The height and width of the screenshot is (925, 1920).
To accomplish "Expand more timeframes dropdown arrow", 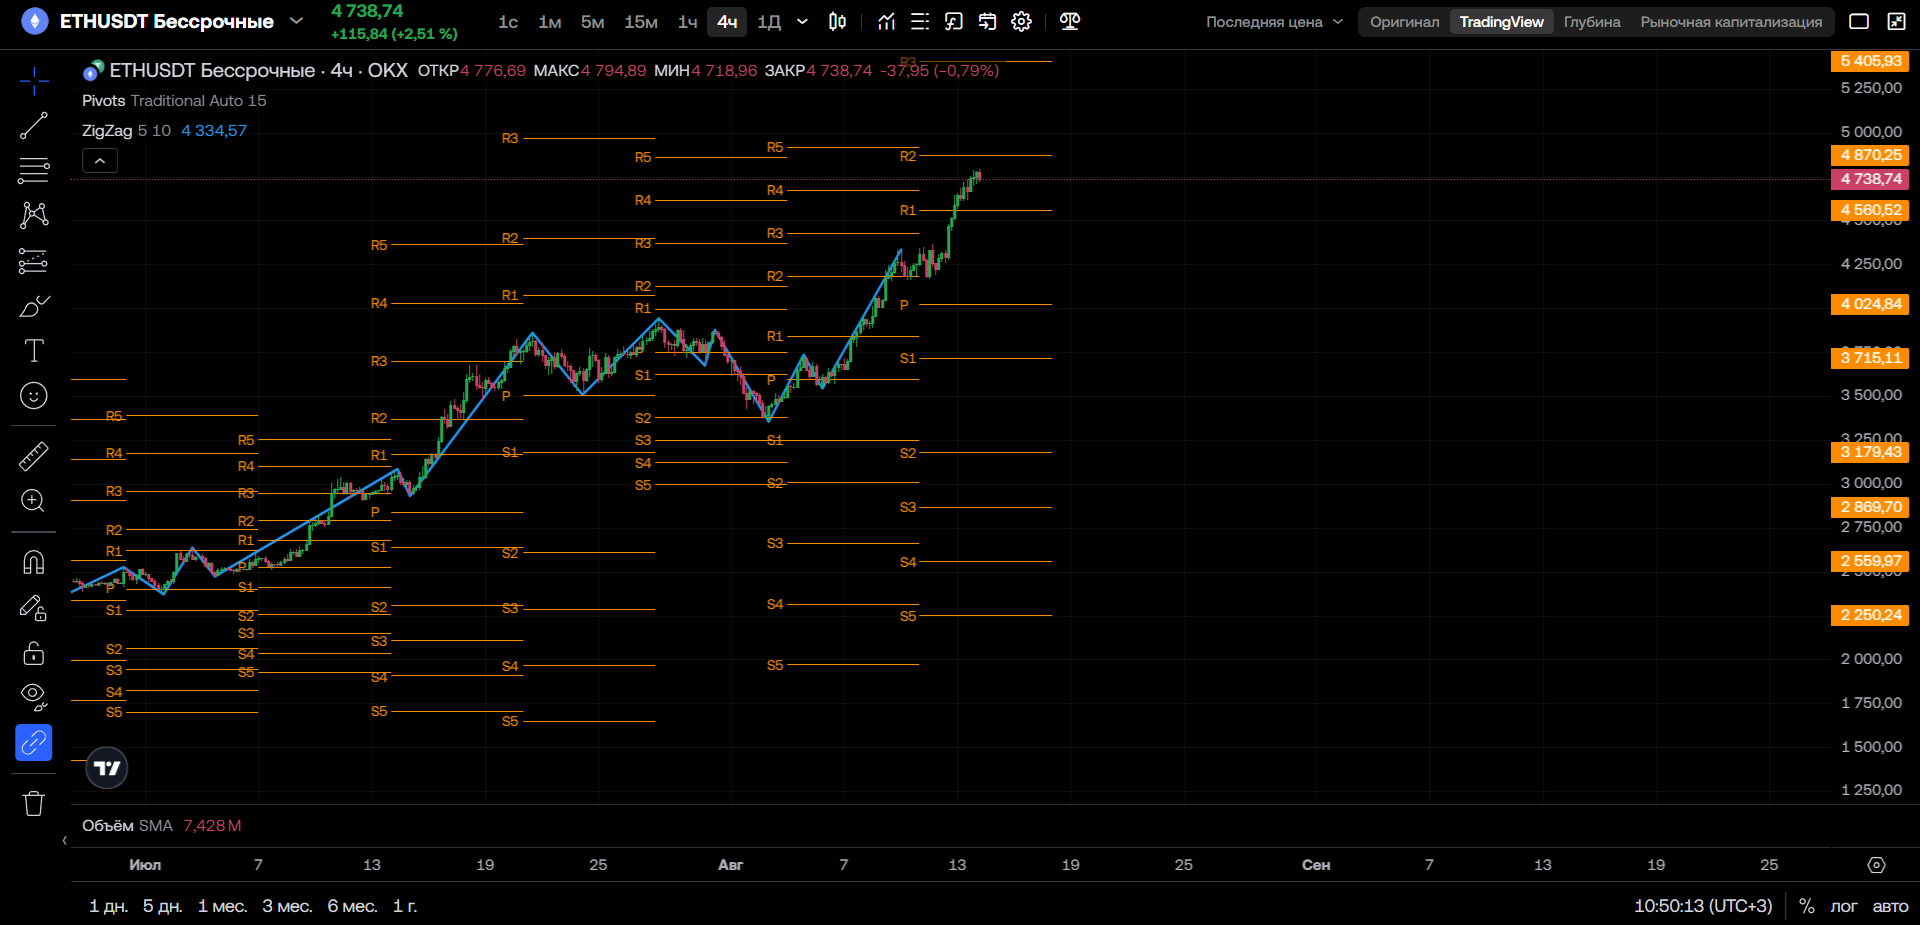I will point(802,21).
